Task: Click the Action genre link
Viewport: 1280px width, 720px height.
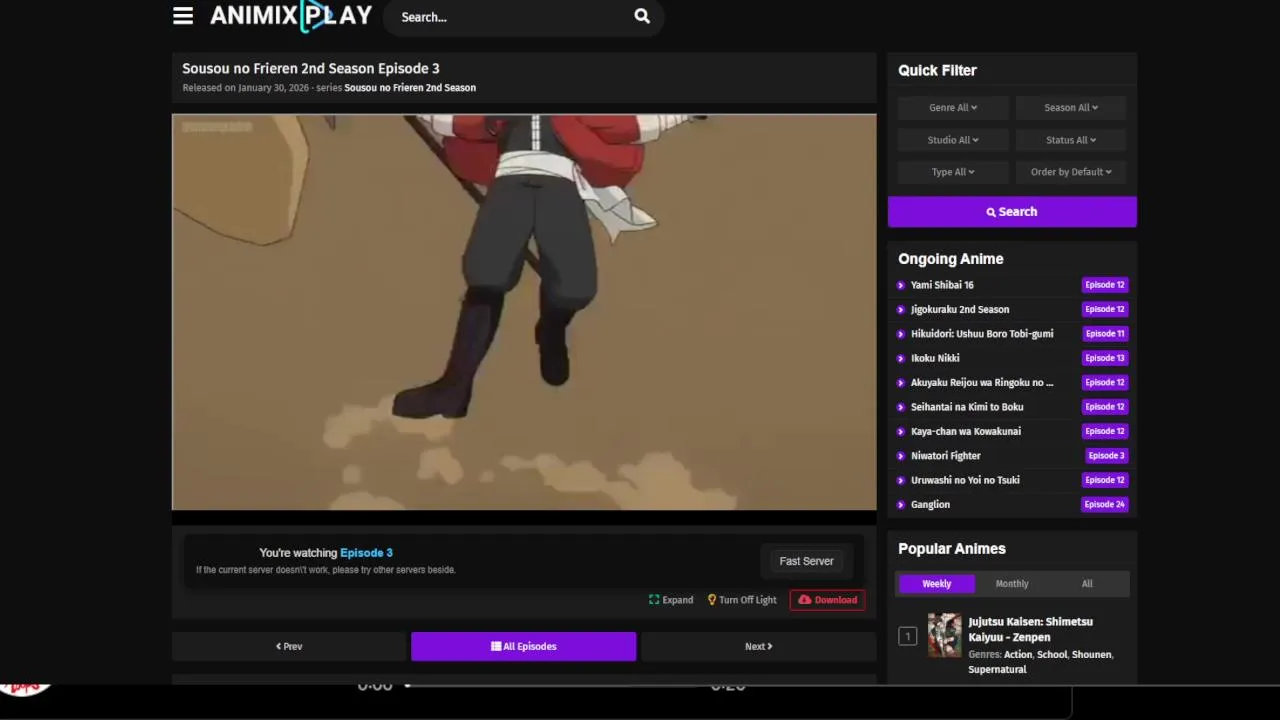Action: point(1018,655)
